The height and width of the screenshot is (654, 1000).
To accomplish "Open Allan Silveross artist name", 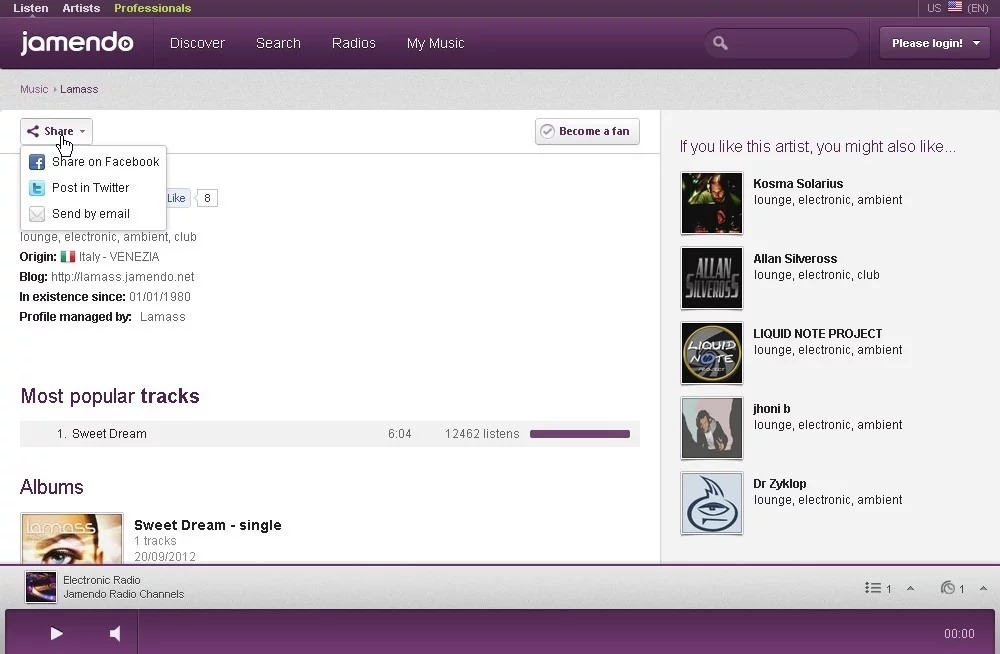I will coord(795,259).
